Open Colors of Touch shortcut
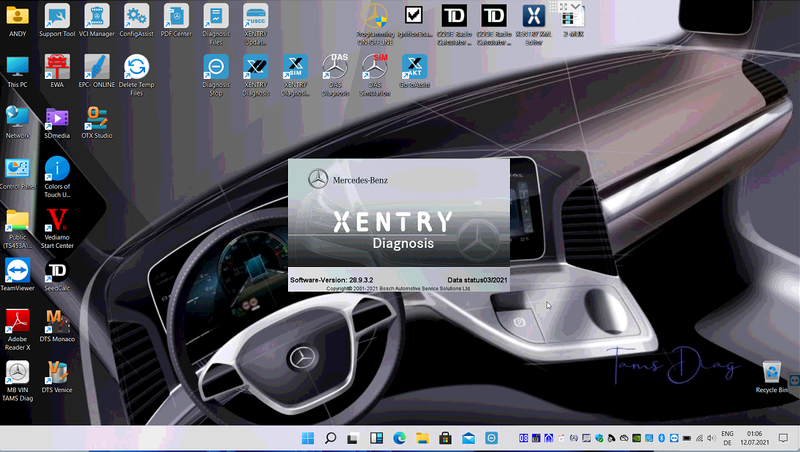This screenshot has height=452, width=800. coord(57,177)
